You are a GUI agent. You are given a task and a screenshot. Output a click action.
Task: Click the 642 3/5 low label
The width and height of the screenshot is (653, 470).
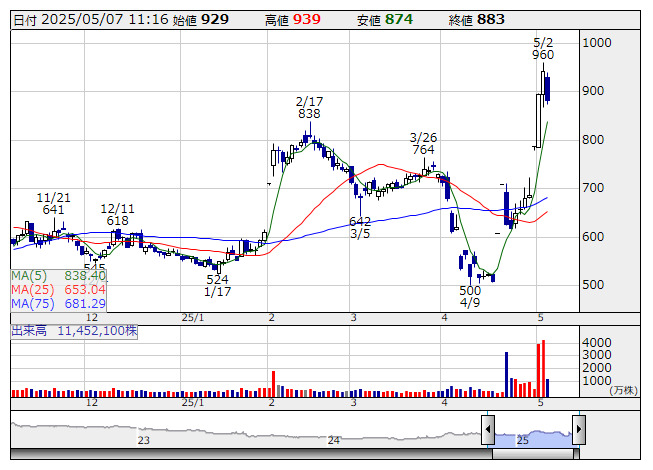tap(360, 227)
